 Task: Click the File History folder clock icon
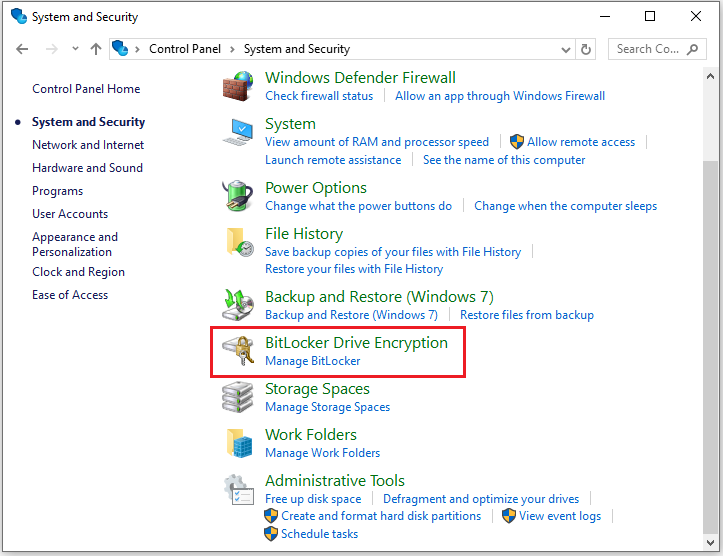coord(240,242)
